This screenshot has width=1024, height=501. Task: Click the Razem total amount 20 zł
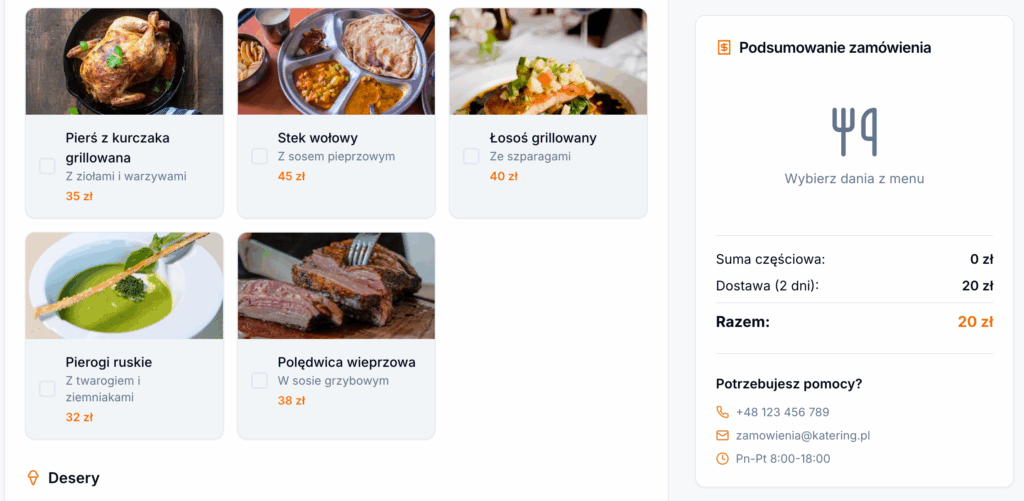975,322
